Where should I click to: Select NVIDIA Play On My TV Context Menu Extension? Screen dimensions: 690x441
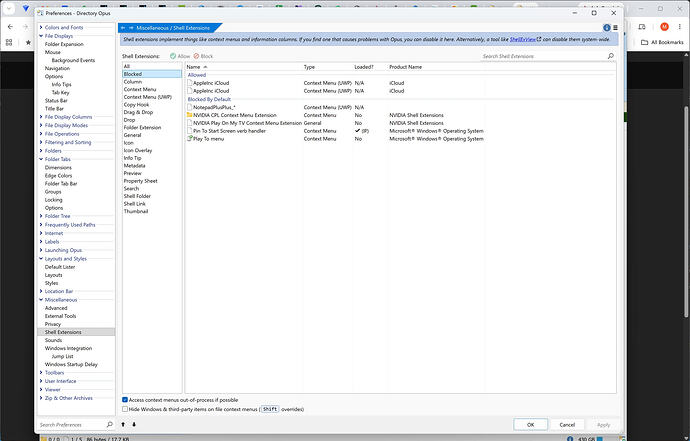(400, 123)
